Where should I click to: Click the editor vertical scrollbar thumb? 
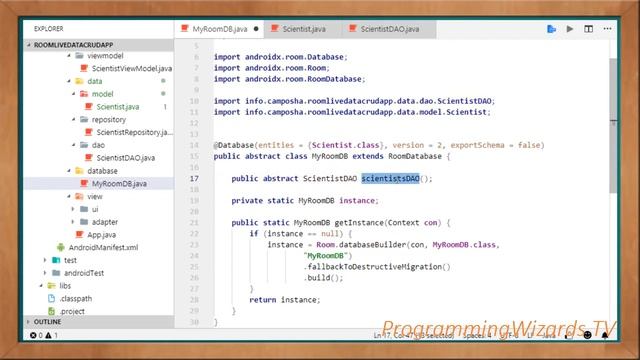(613, 126)
